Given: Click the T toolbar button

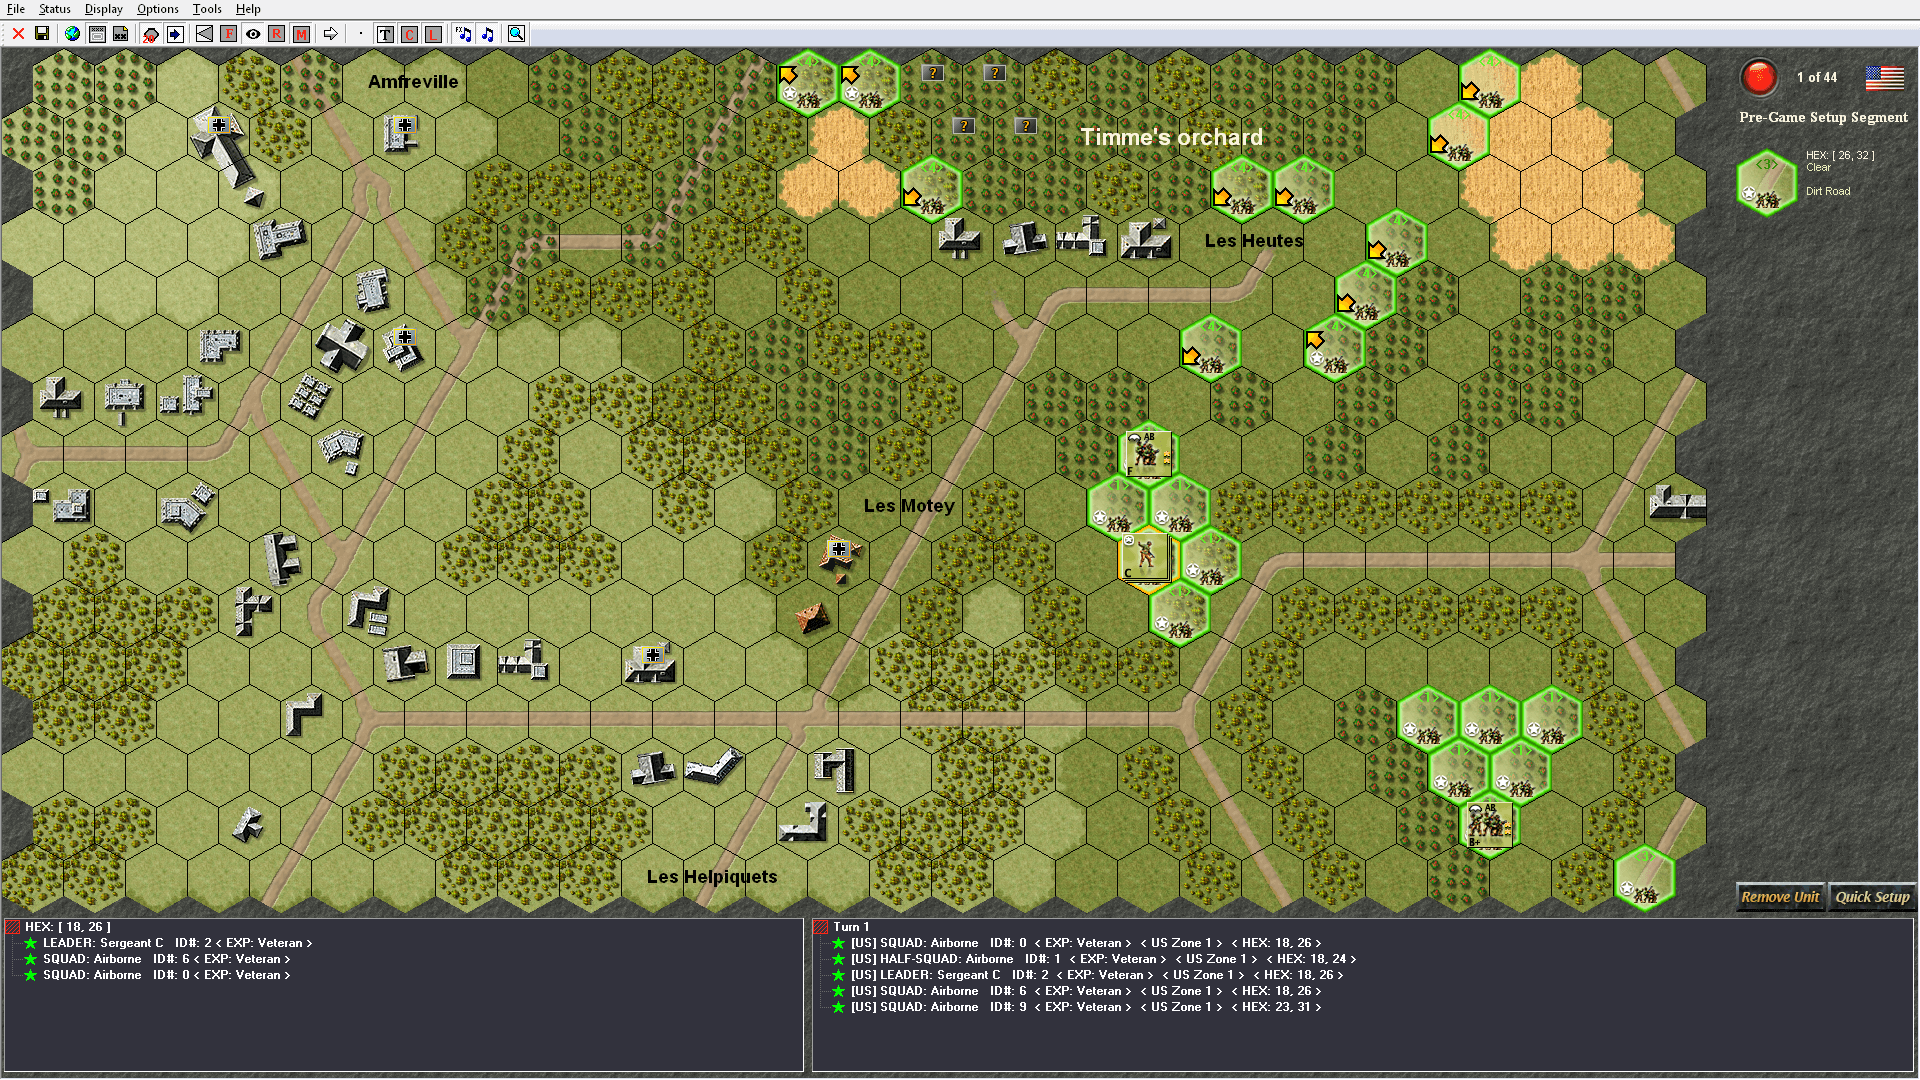Looking at the screenshot, I should [x=385, y=34].
